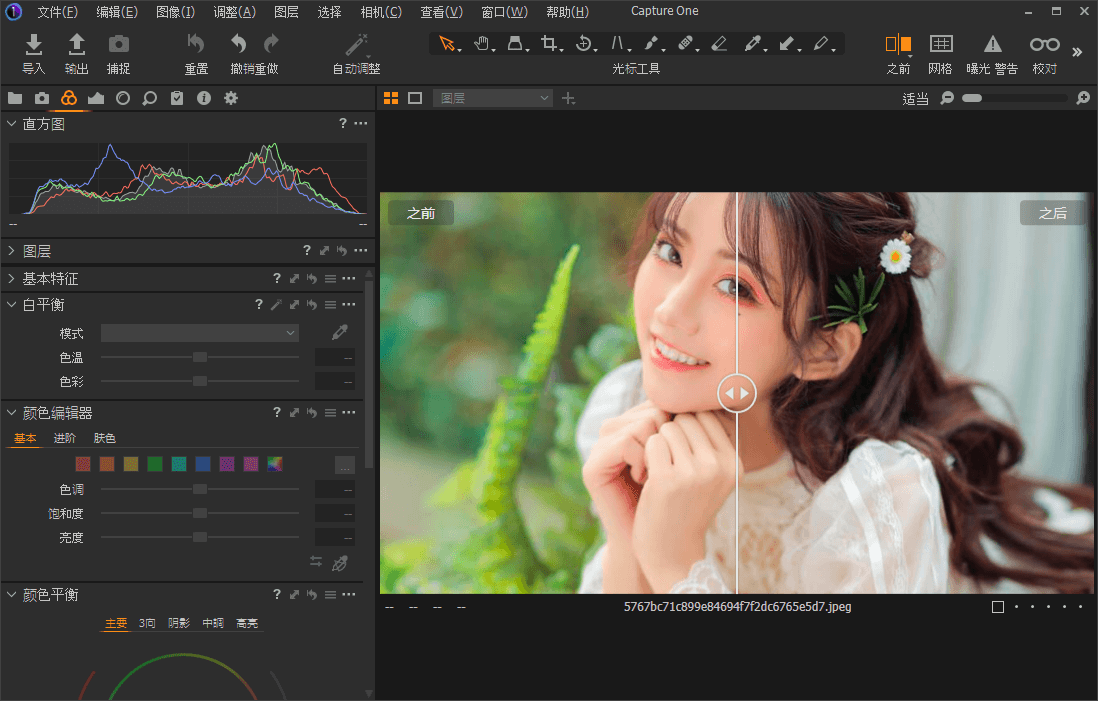Select the Rotate tool

point(583,43)
